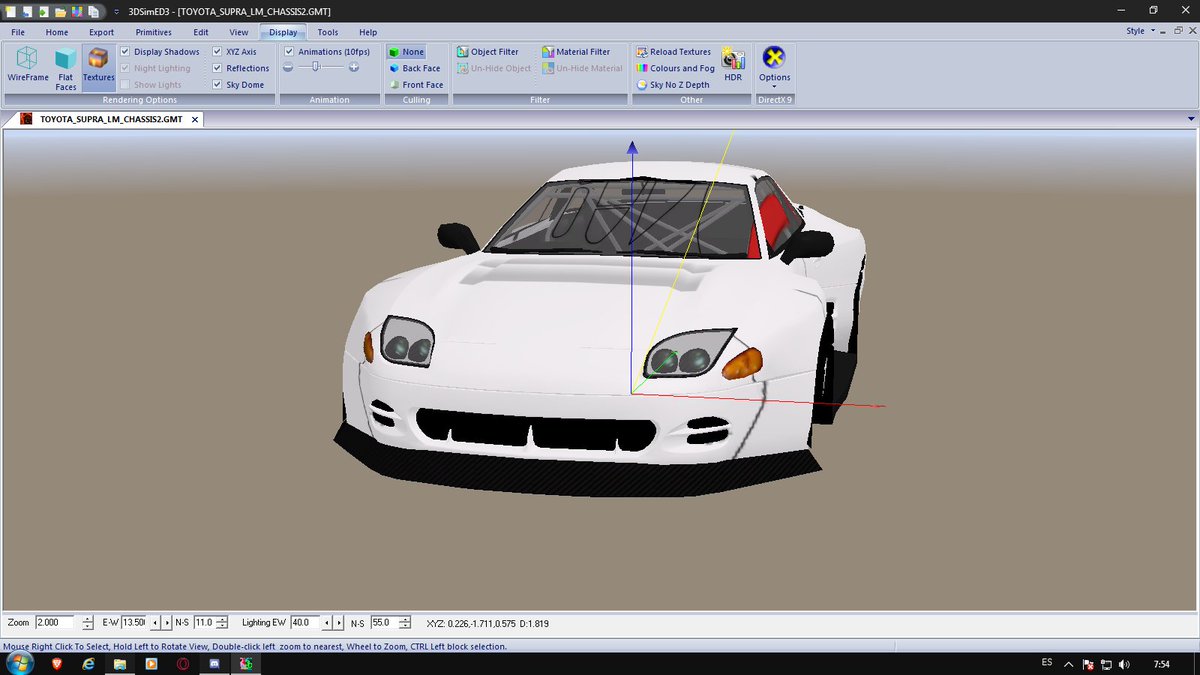This screenshot has width=1200, height=675.
Task: Expand the Options dropdown arrow
Action: click(774, 87)
